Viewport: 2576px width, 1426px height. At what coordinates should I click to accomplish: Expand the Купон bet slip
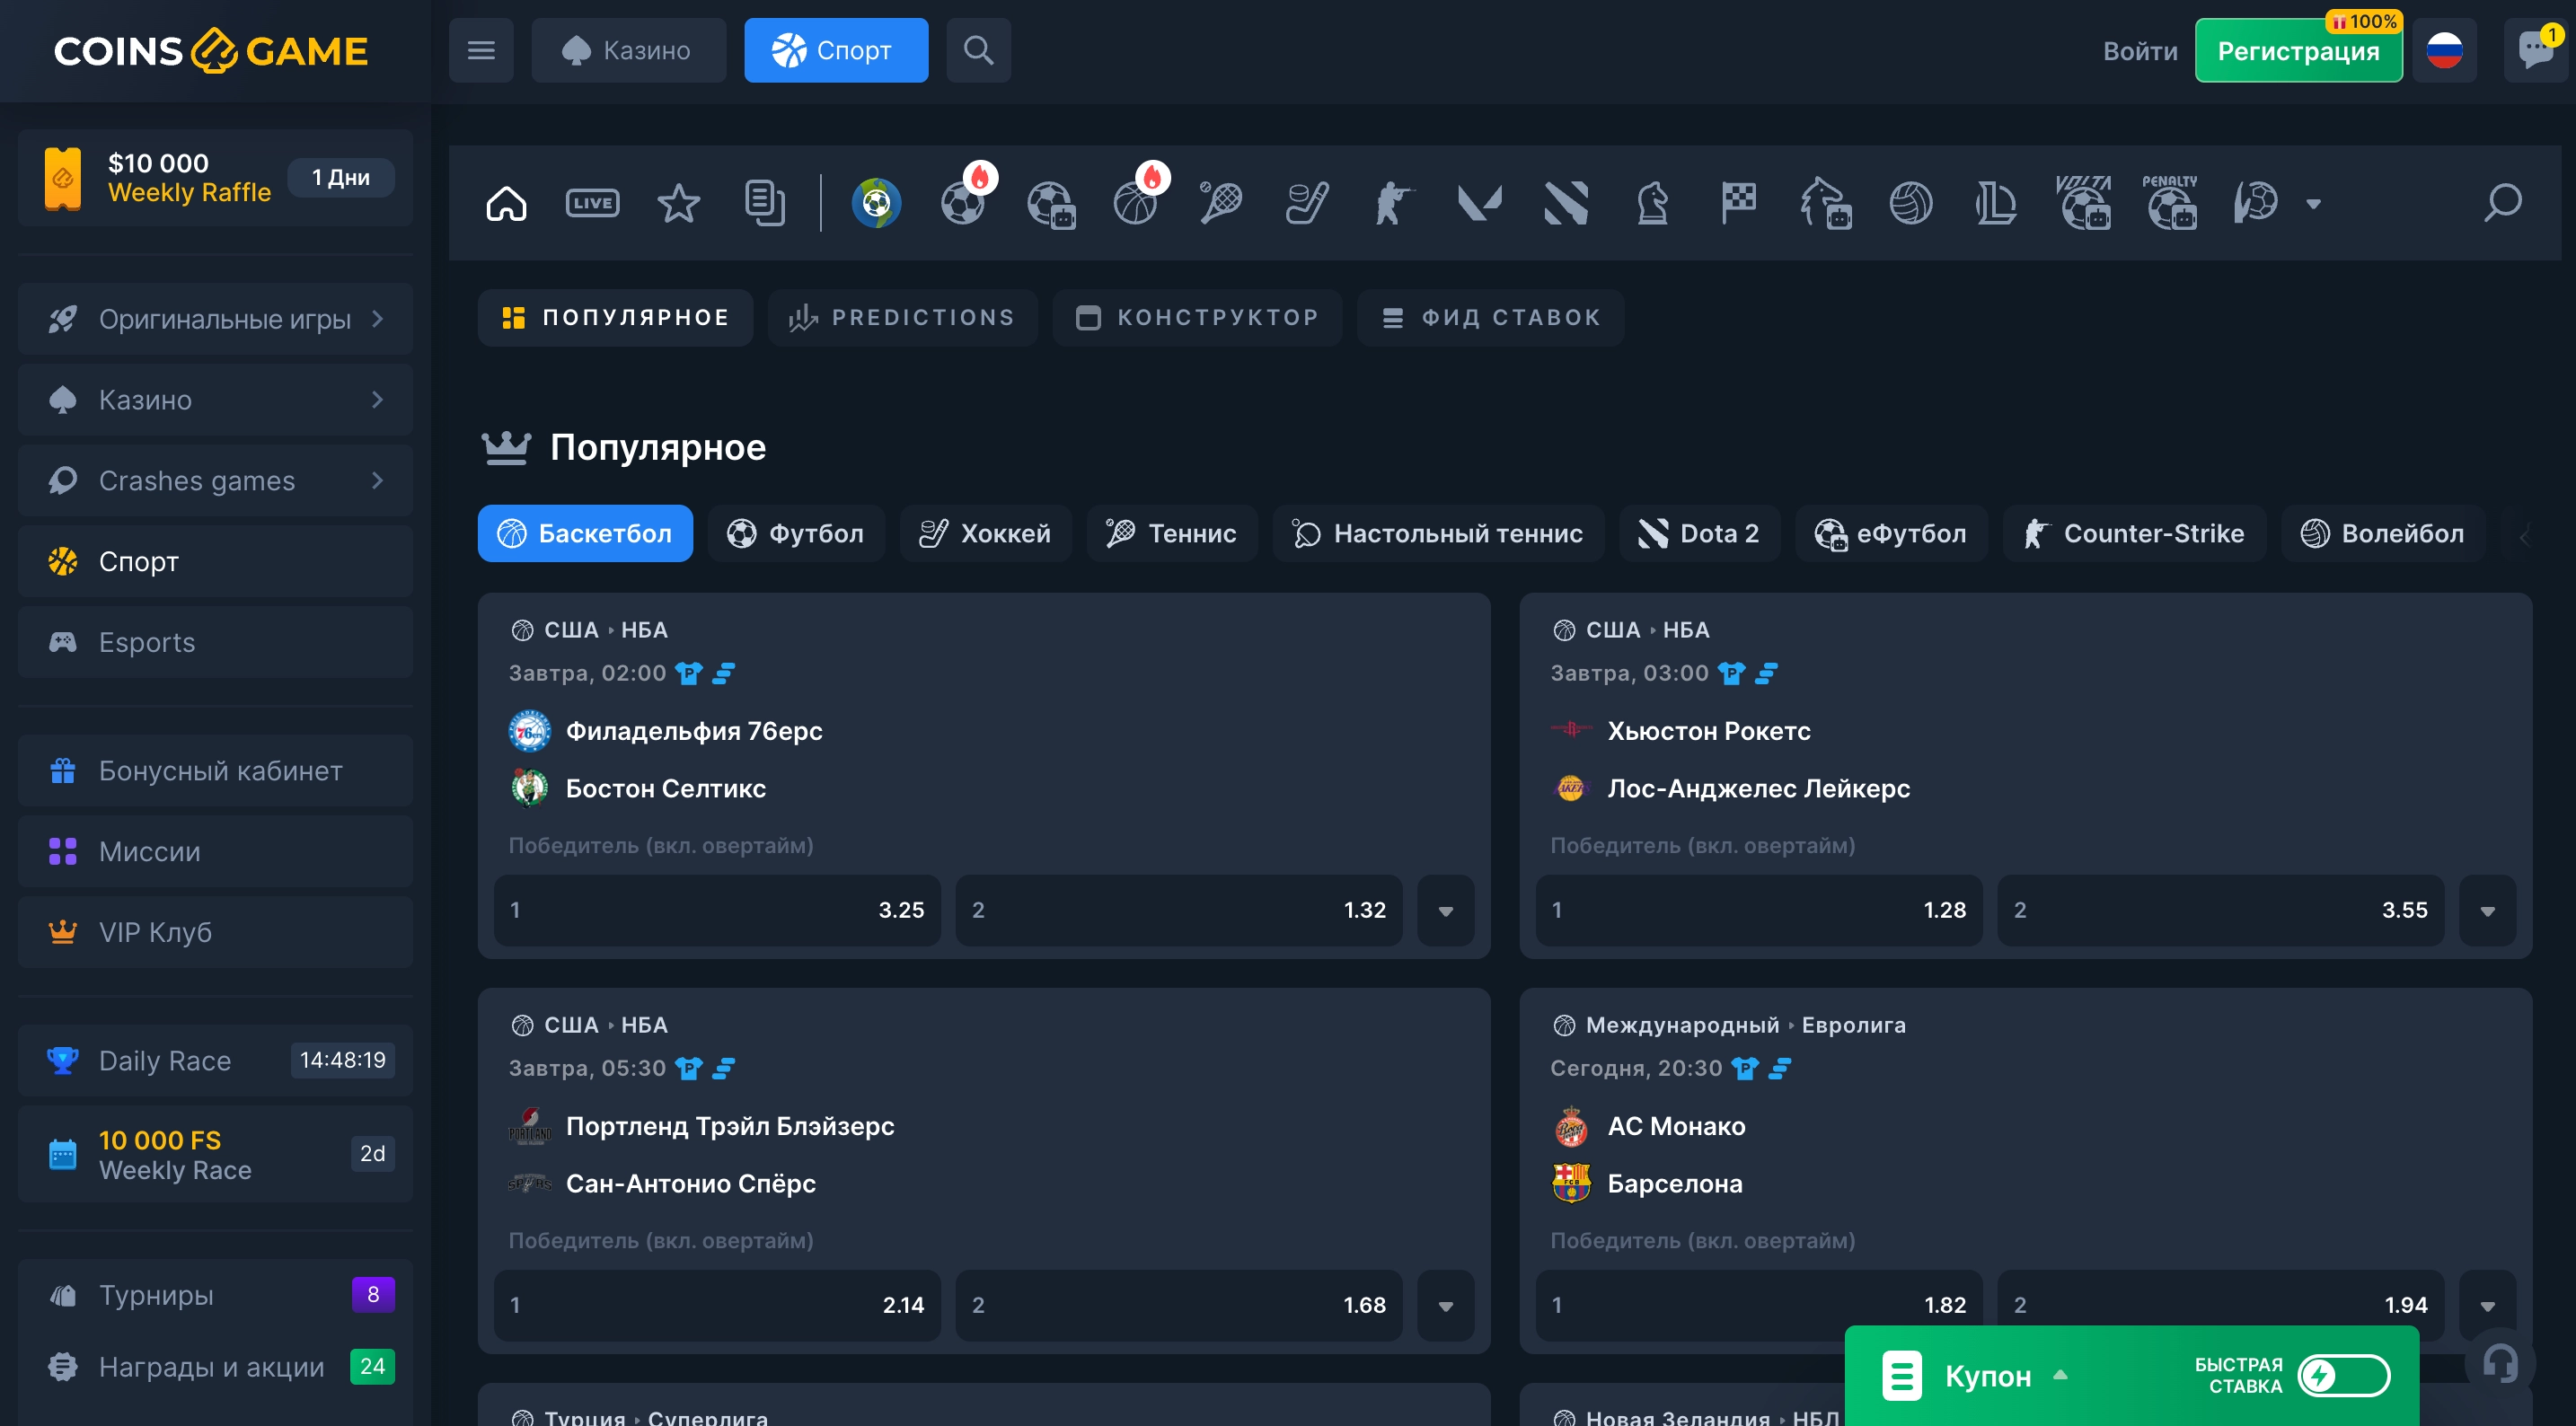[1974, 1375]
